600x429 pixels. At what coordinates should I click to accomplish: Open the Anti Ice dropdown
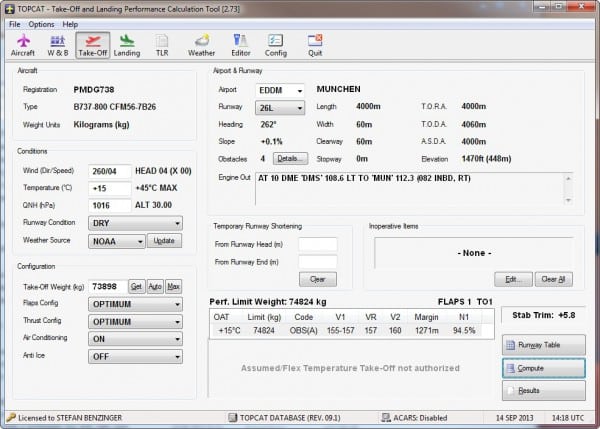coord(135,357)
